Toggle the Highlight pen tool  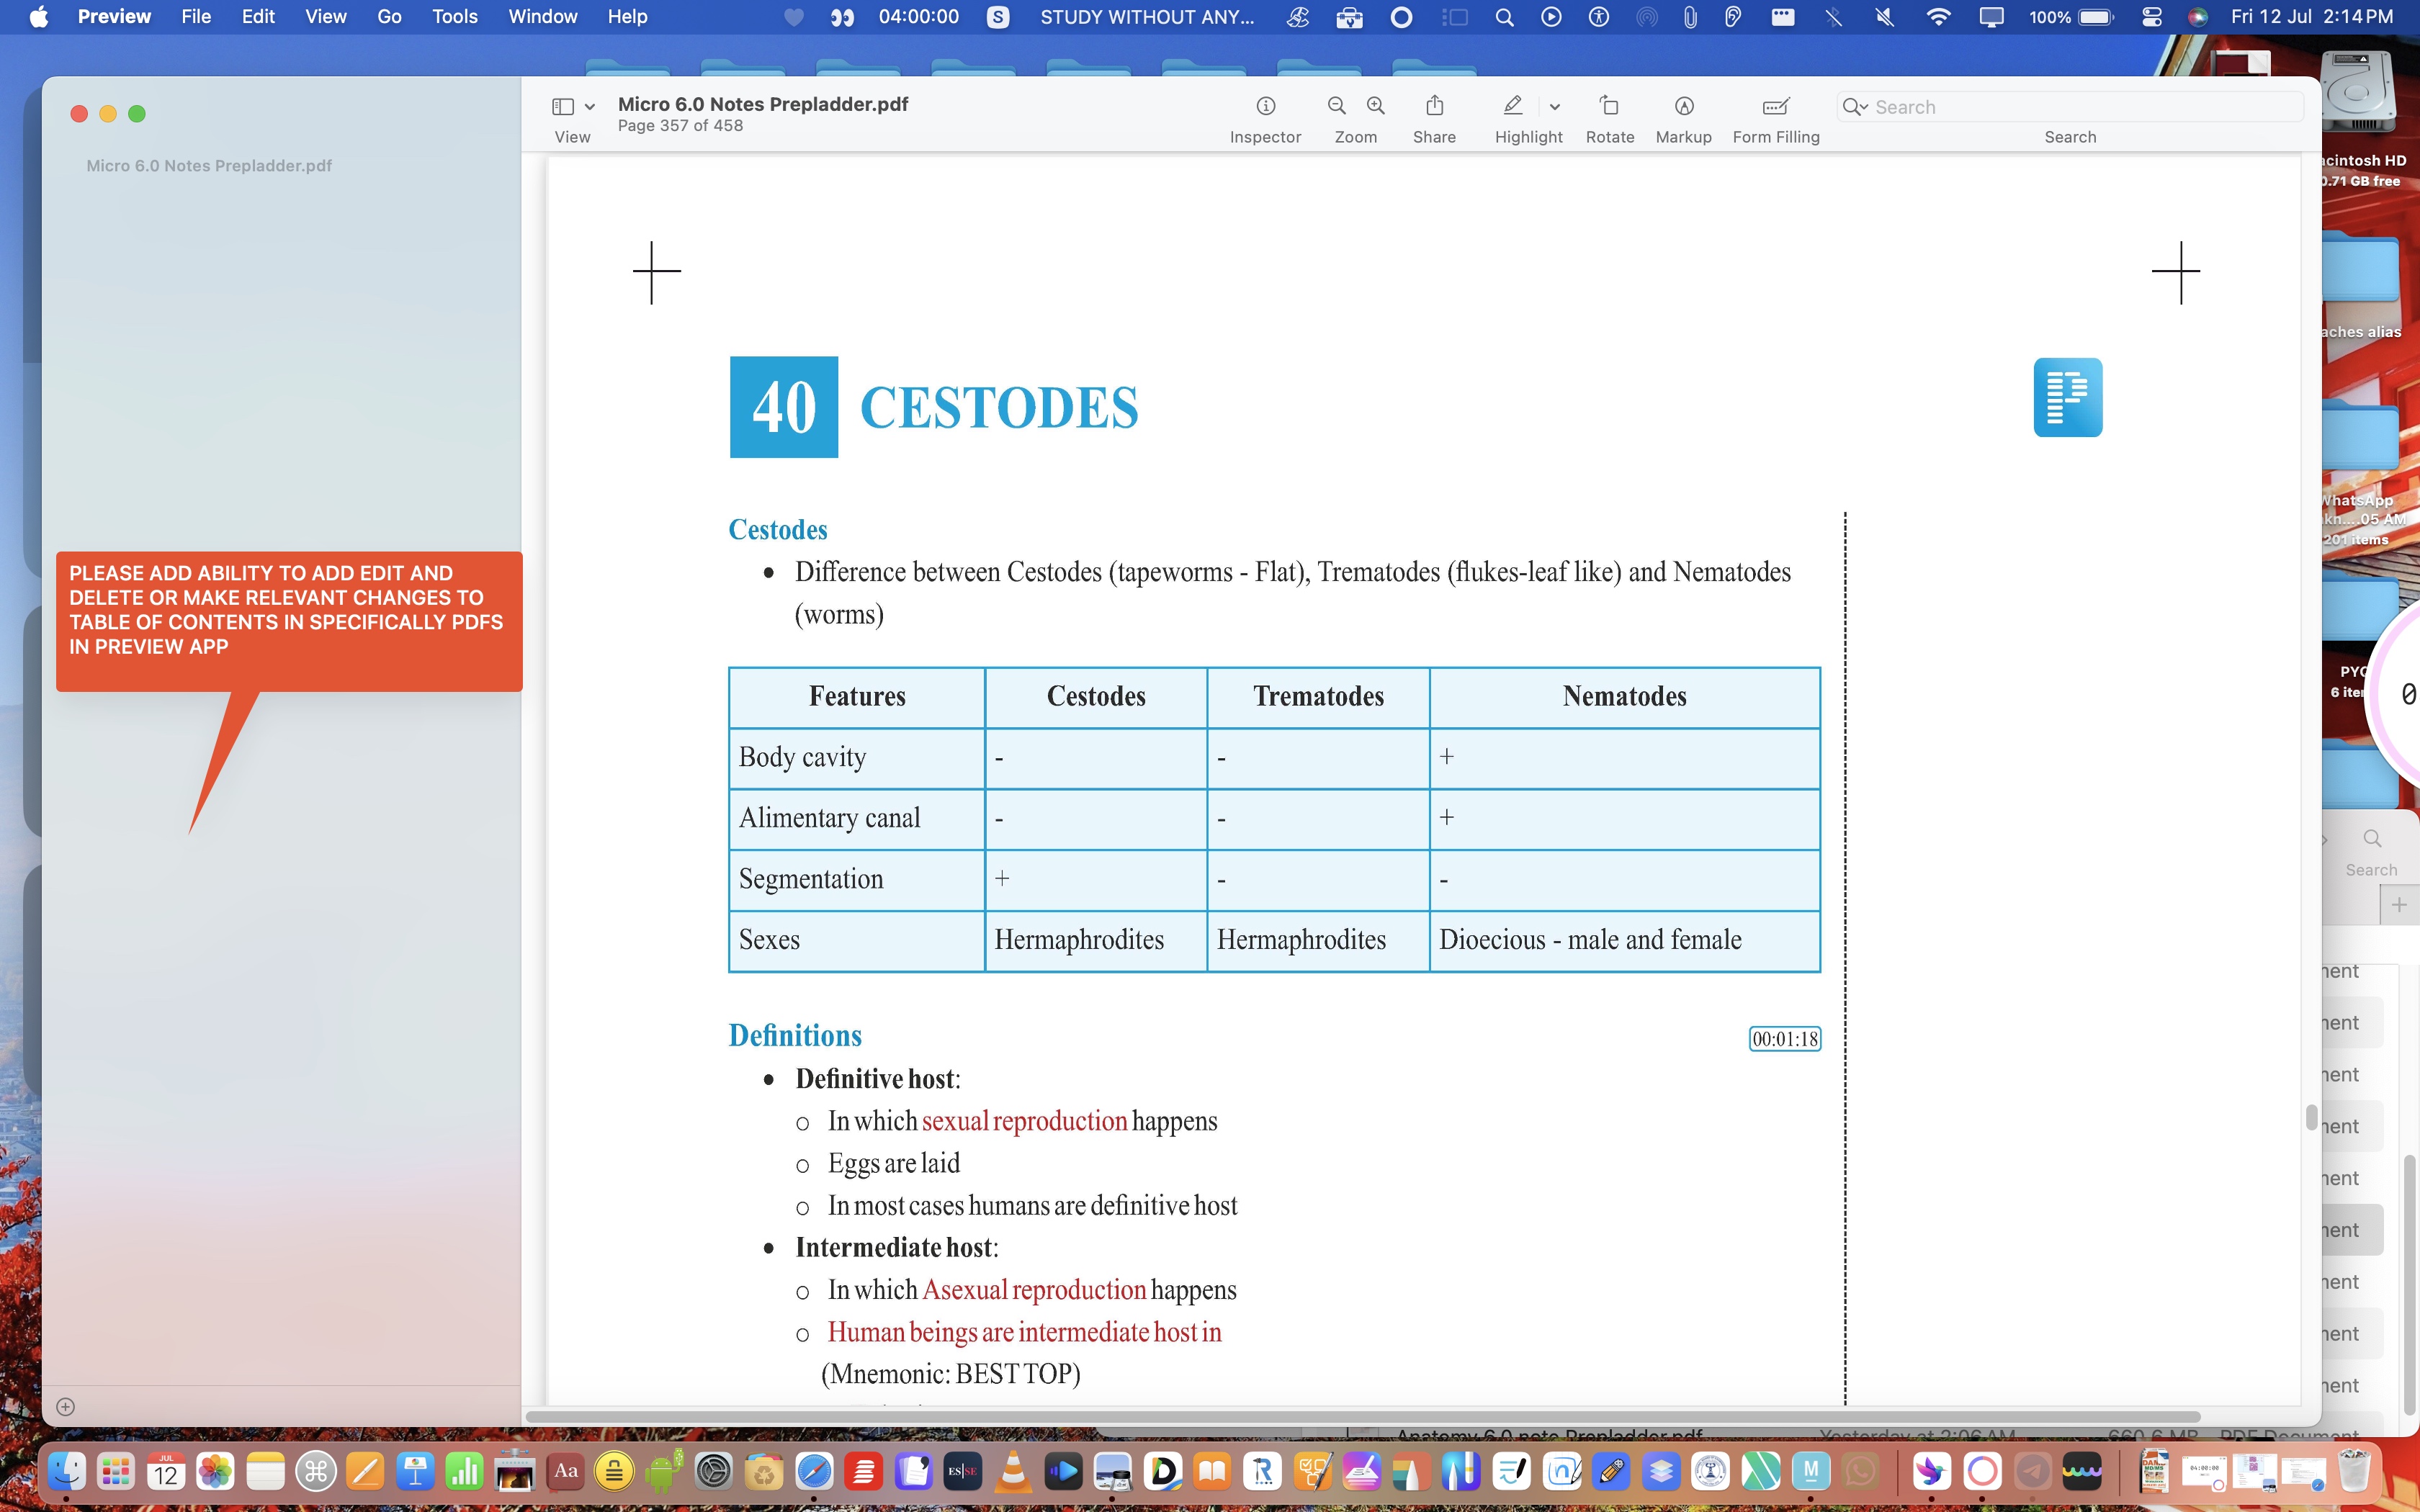coord(1513,106)
